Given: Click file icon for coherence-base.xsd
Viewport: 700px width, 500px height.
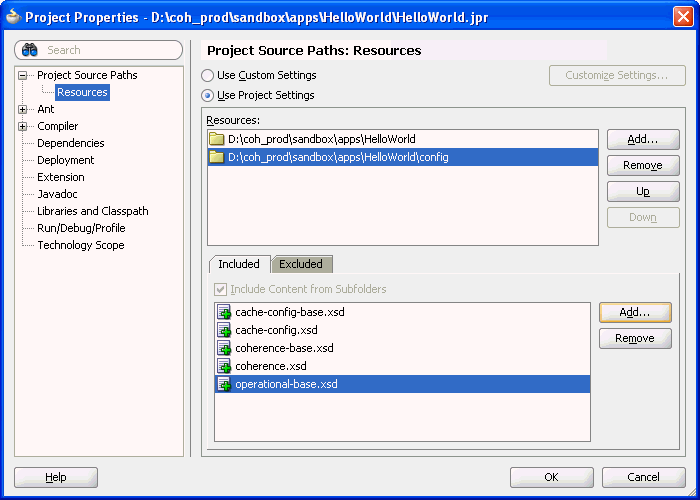Looking at the screenshot, I should click(x=224, y=348).
